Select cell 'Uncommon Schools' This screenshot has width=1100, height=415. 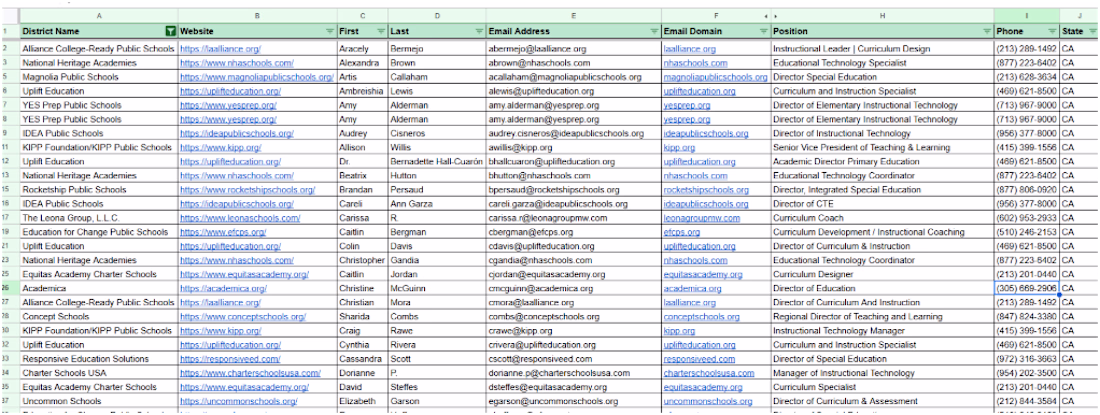pyautogui.click(x=98, y=401)
